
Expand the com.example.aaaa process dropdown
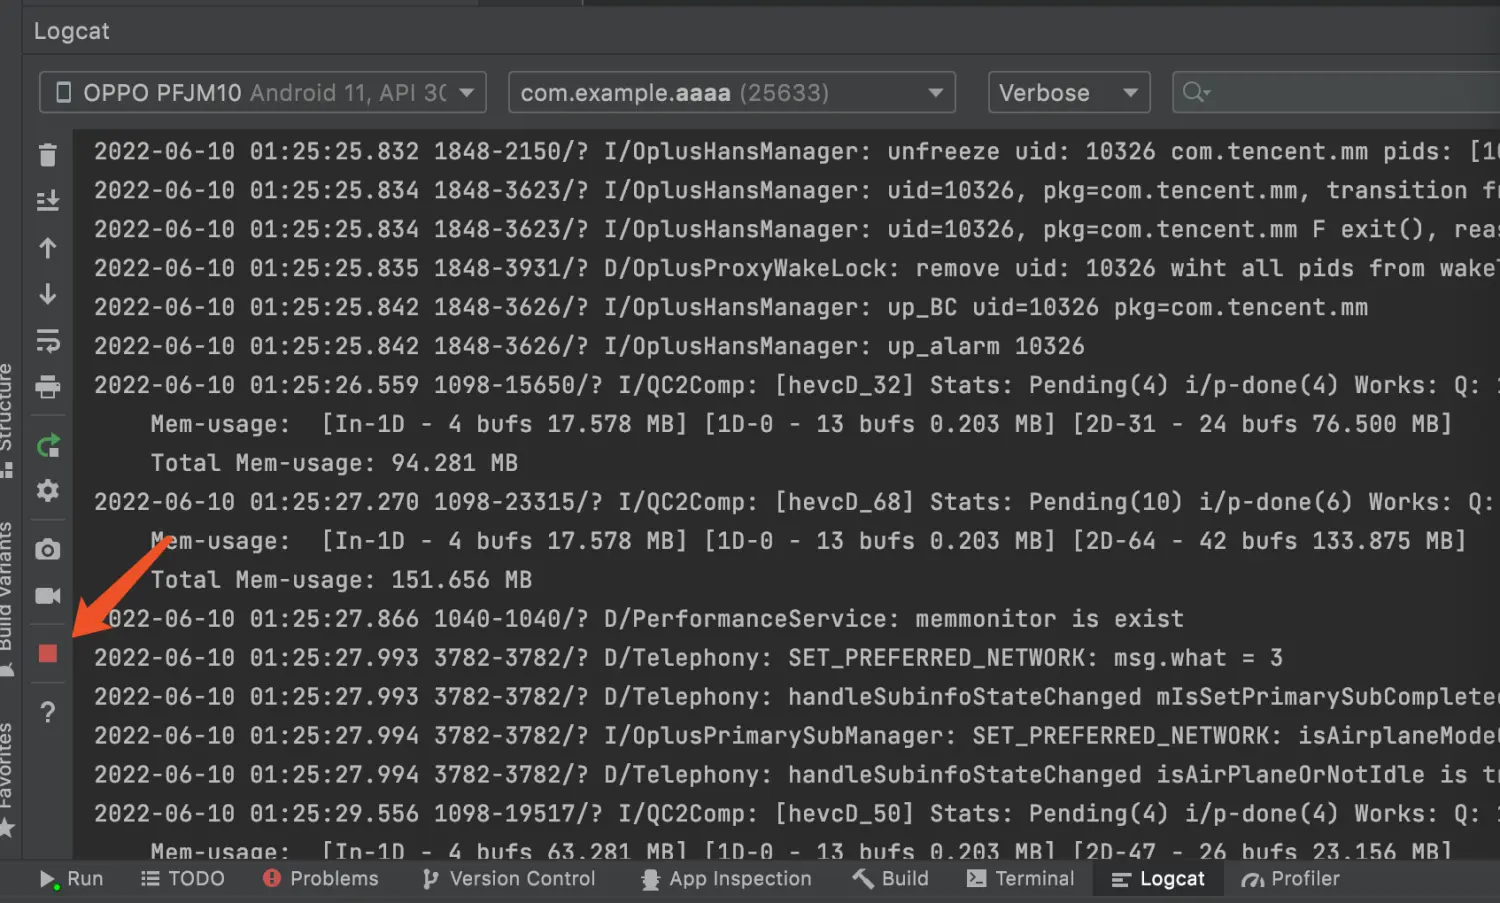click(731, 93)
